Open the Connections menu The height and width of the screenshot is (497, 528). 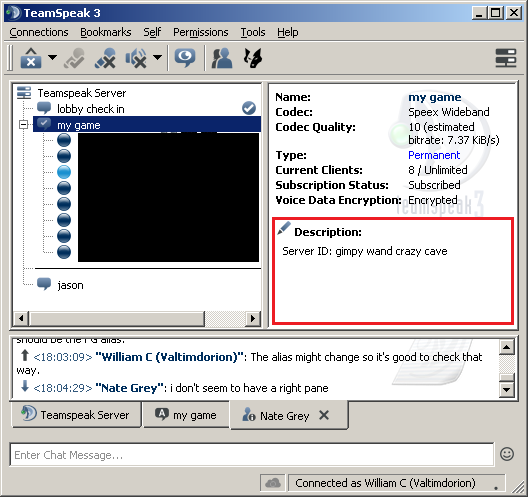[39, 32]
